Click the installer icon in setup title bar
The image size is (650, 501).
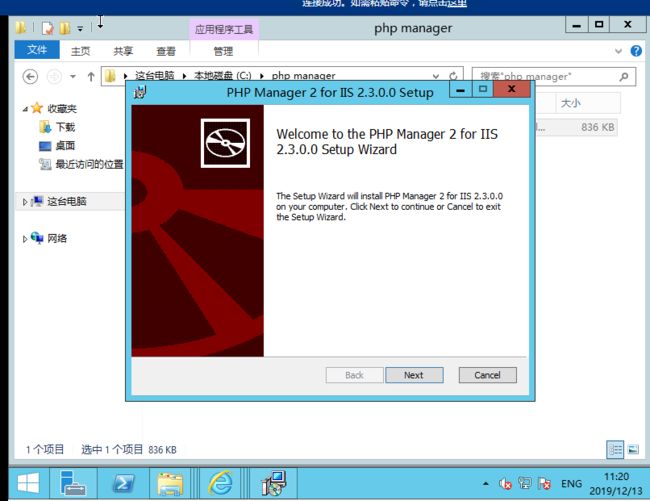(140, 92)
